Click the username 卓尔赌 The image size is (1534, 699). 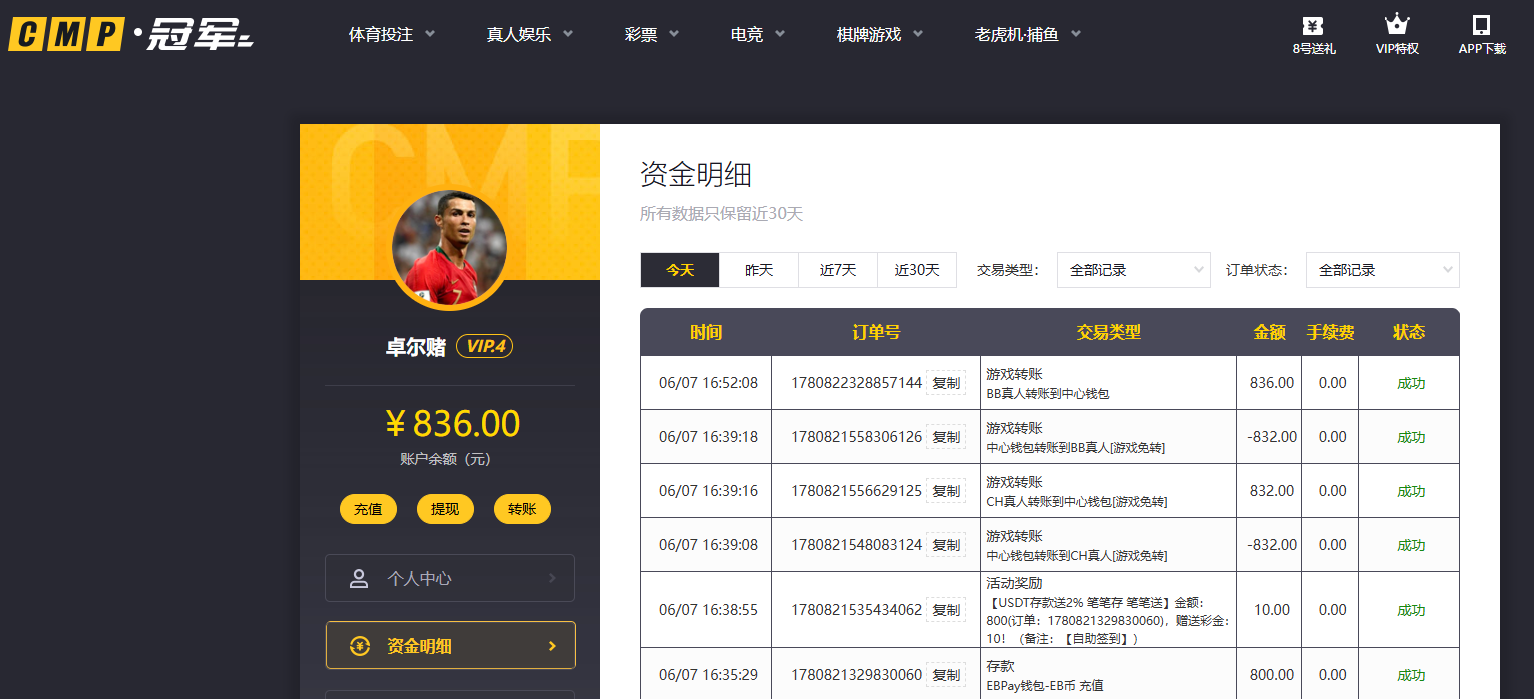[416, 347]
